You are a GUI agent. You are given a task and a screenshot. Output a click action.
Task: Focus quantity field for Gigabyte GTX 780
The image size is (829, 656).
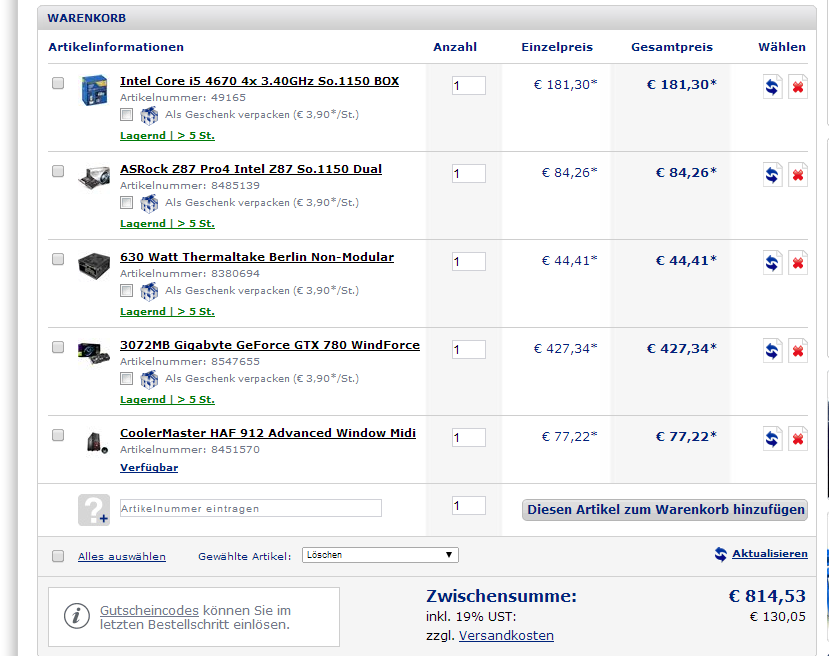pyautogui.click(x=468, y=349)
